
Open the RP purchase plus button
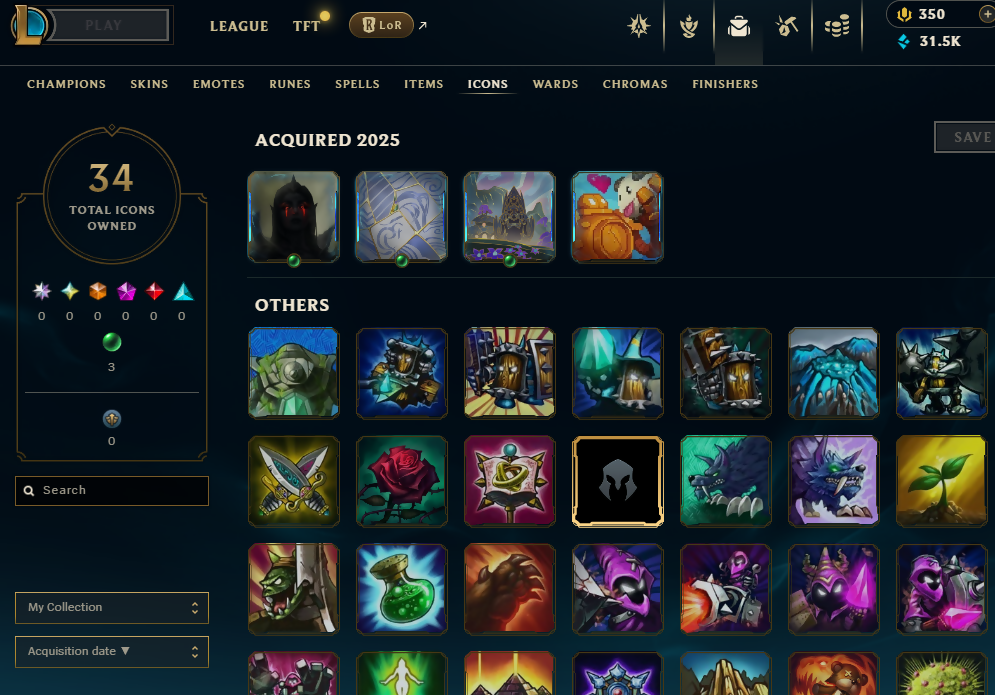[987, 14]
